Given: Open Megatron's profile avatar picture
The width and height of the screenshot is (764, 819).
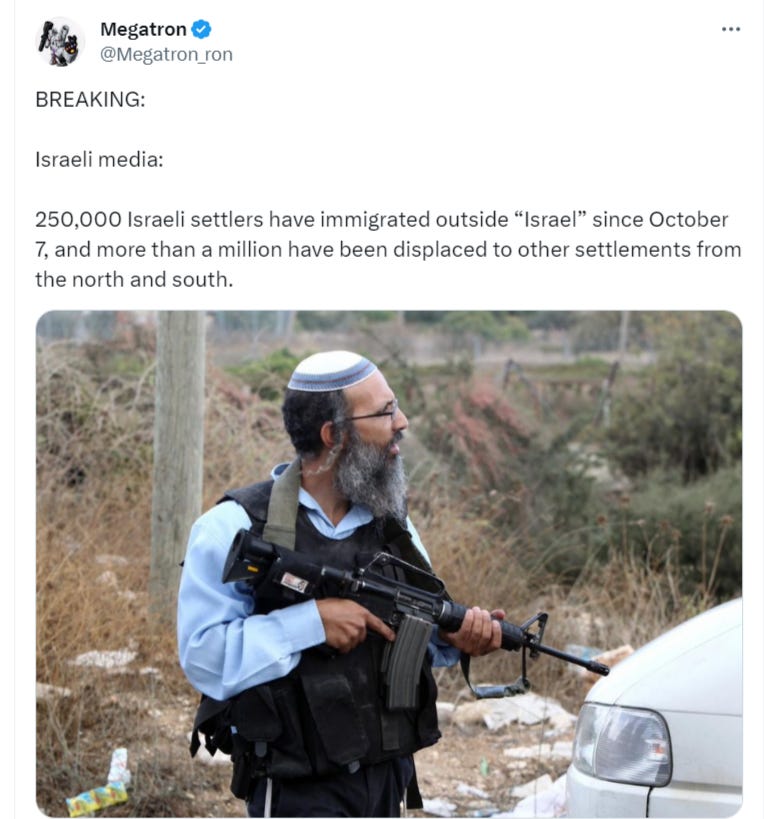Looking at the screenshot, I should click(x=60, y=41).
